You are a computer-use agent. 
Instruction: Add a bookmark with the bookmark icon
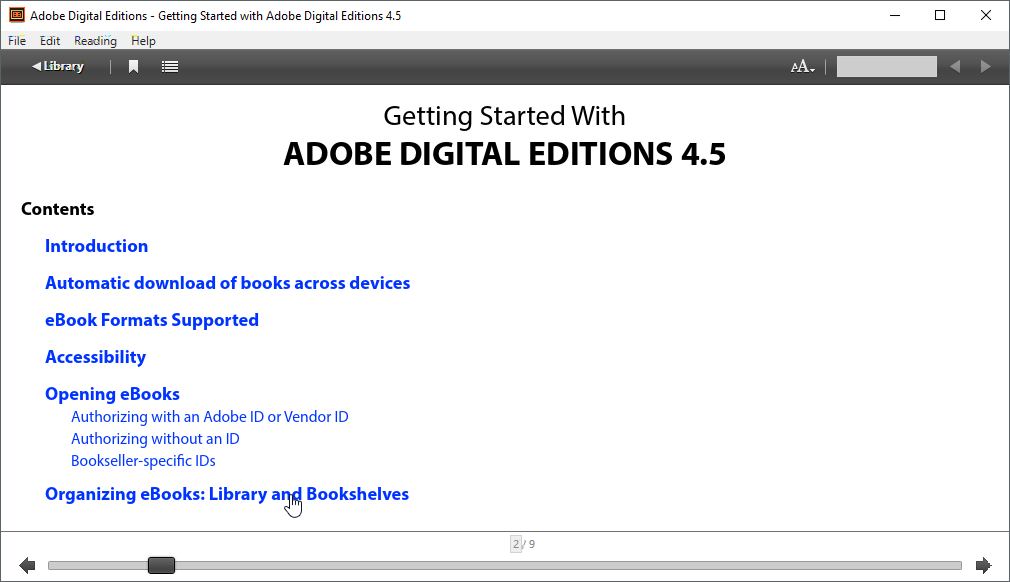(x=133, y=66)
